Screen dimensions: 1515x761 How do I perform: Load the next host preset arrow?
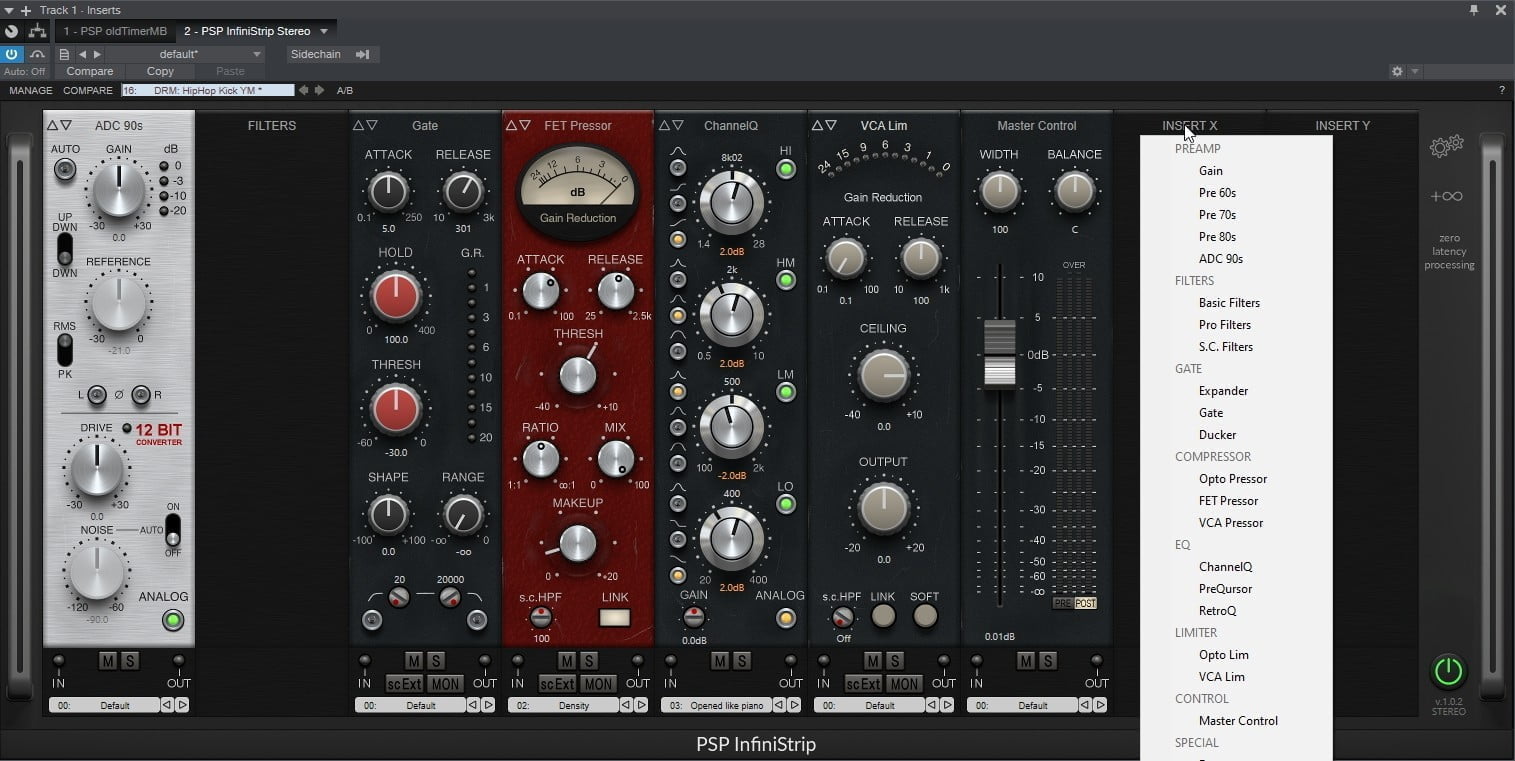[97, 54]
